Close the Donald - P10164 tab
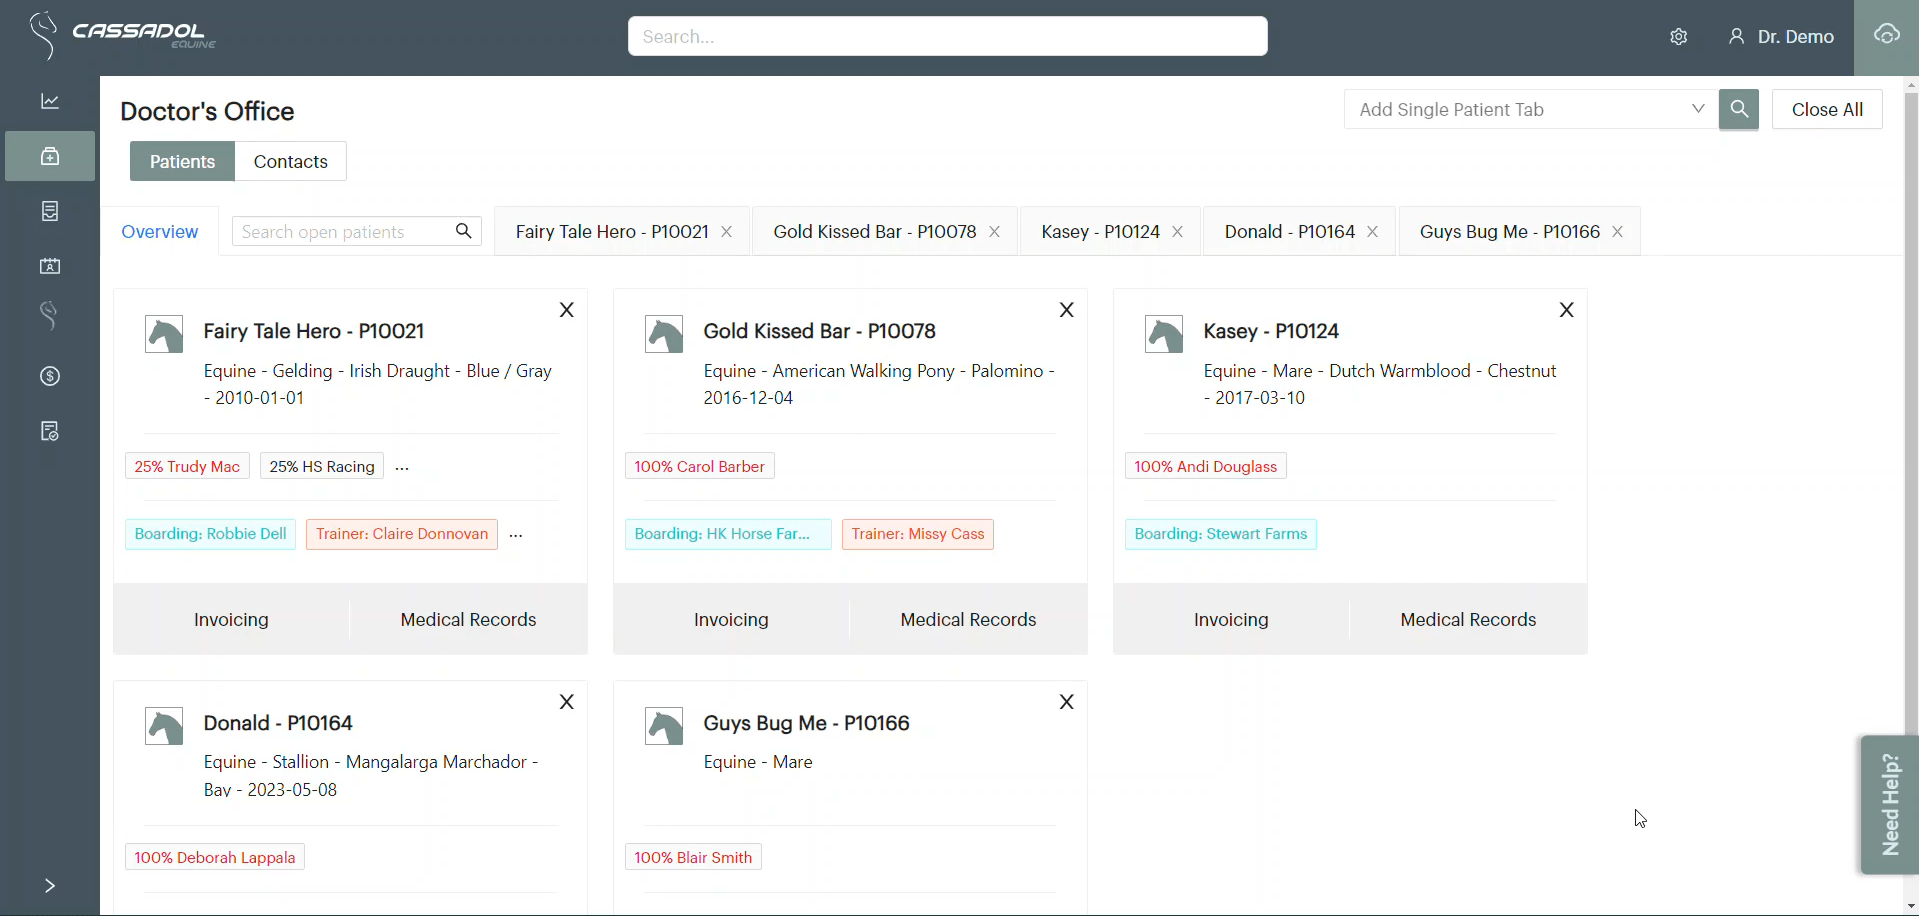 1373,232
